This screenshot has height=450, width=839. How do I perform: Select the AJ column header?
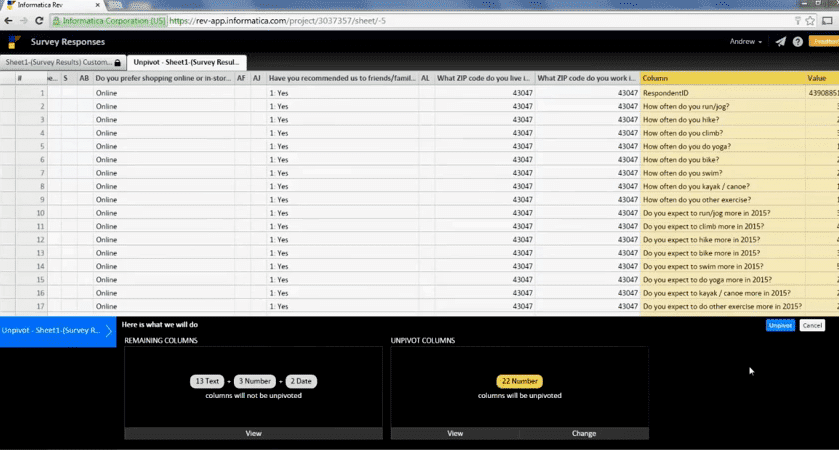257,78
